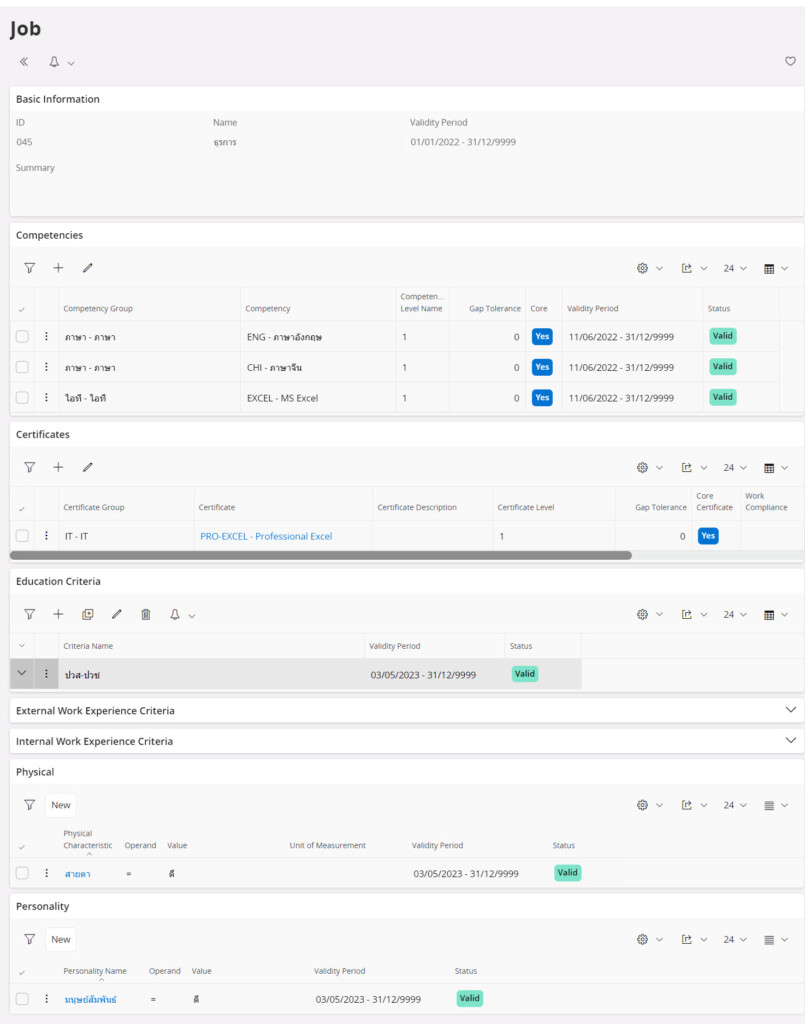Tick checkbox for PRO-EXCEL certificate row
Viewport: 805px width, 1024px height.
coord(22,536)
